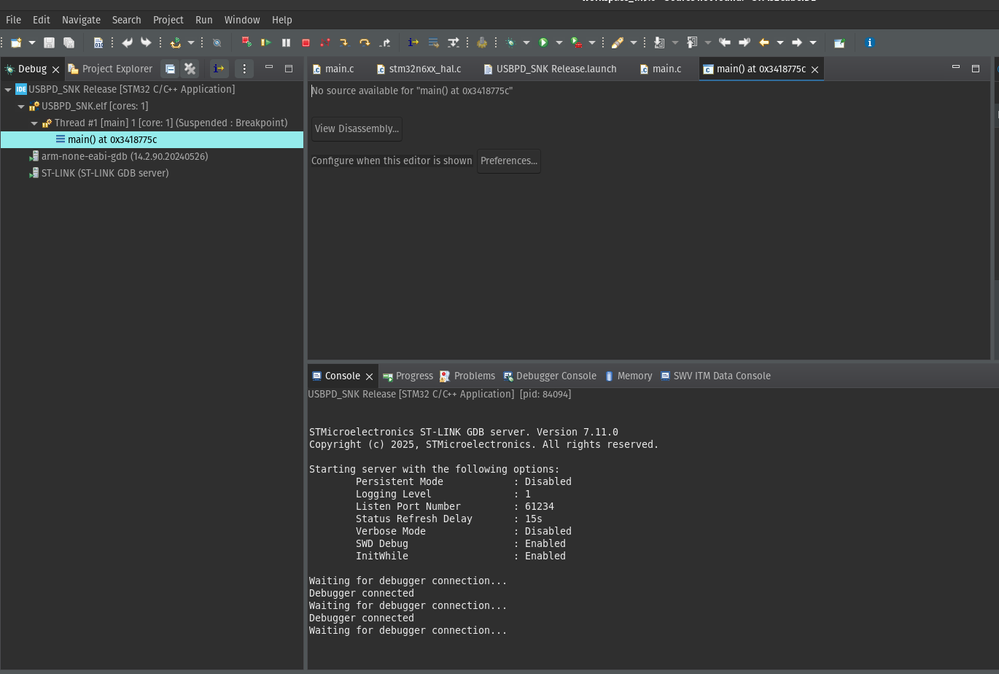Open the Navigate menu

(x=81, y=20)
